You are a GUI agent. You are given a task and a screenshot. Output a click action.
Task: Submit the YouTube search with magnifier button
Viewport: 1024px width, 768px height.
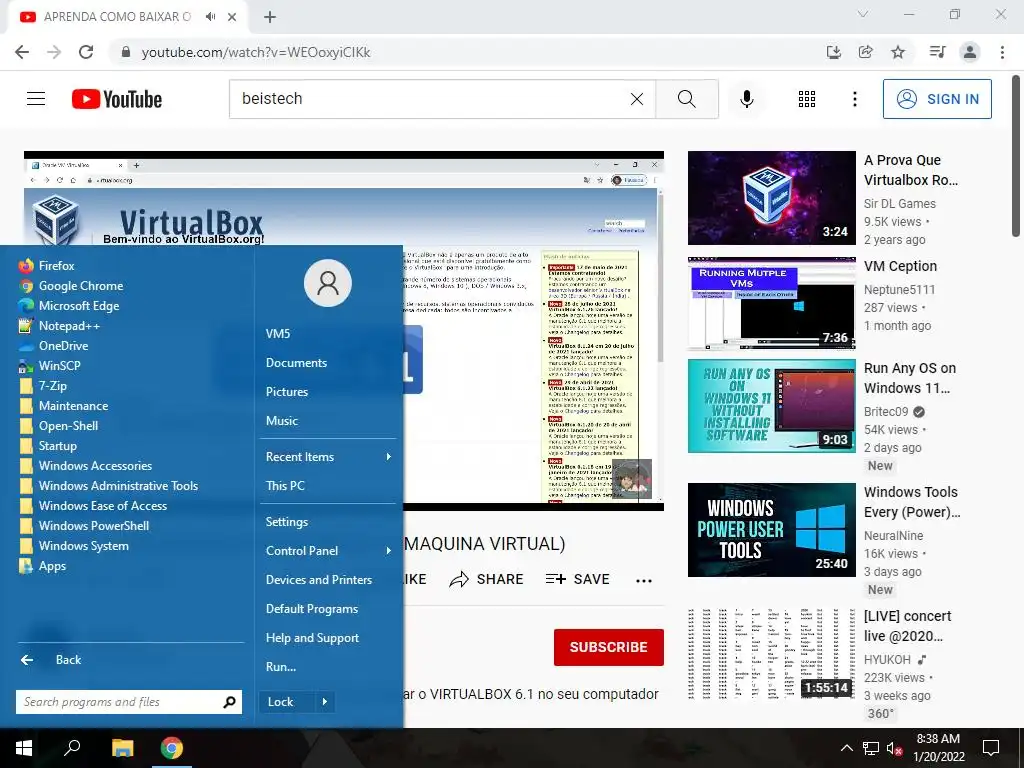tap(686, 99)
